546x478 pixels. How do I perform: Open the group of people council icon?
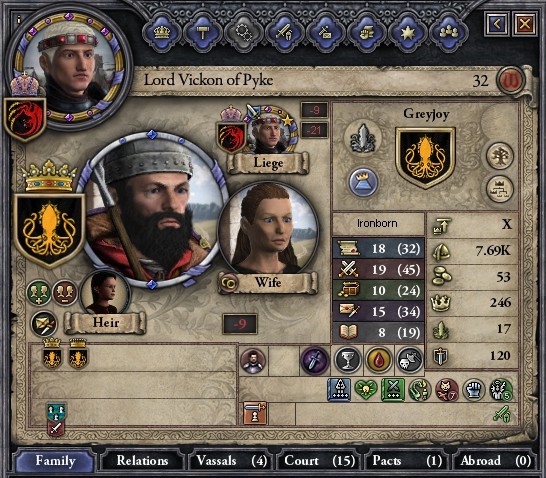coord(448,33)
